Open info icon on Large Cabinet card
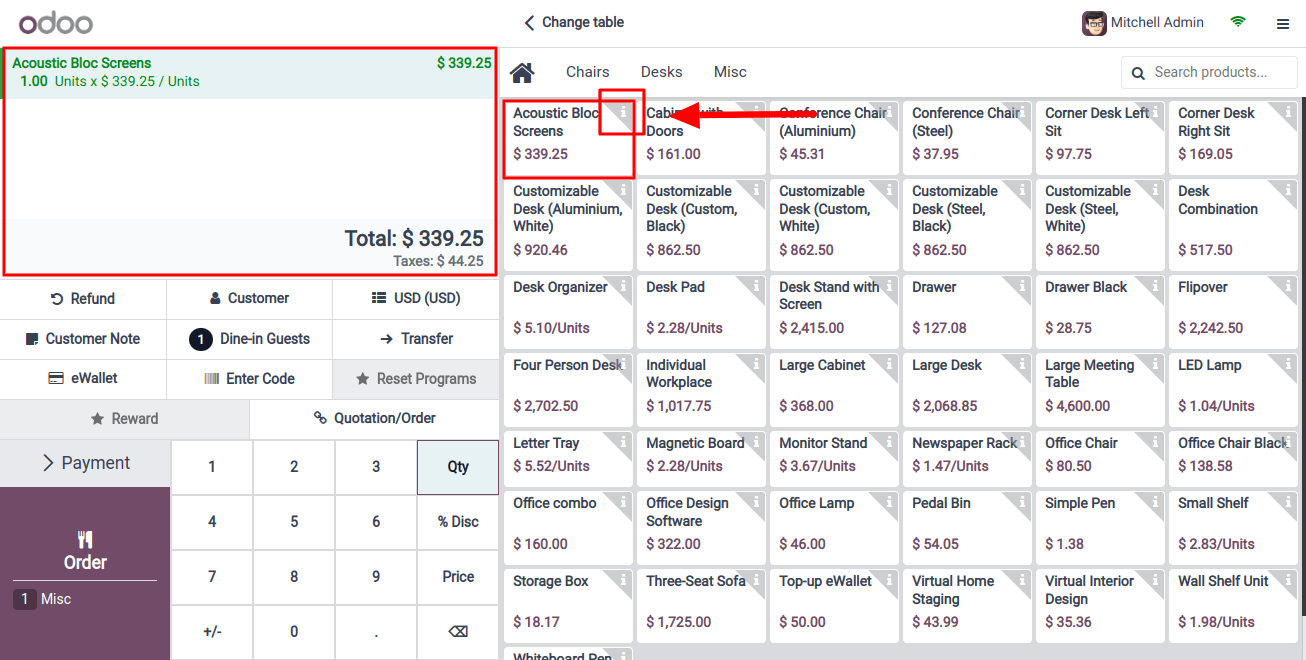Image resolution: width=1306 pixels, height=660 pixels. coord(889,364)
